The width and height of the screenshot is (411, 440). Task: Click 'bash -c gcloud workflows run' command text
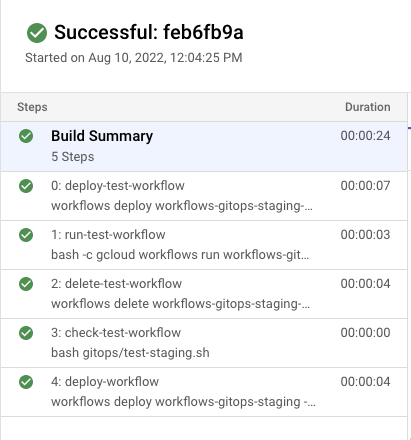[180, 255]
